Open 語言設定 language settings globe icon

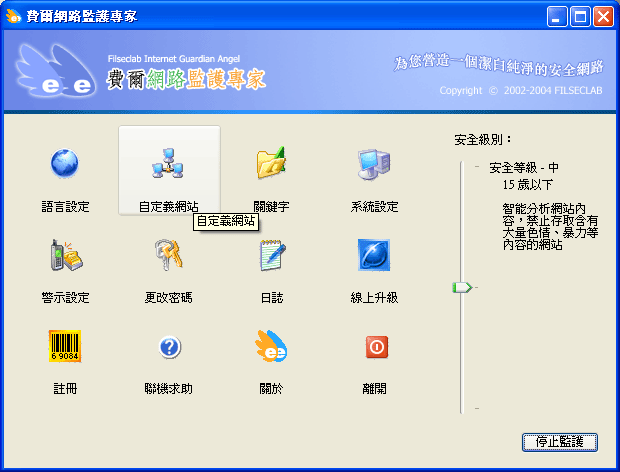tap(65, 163)
